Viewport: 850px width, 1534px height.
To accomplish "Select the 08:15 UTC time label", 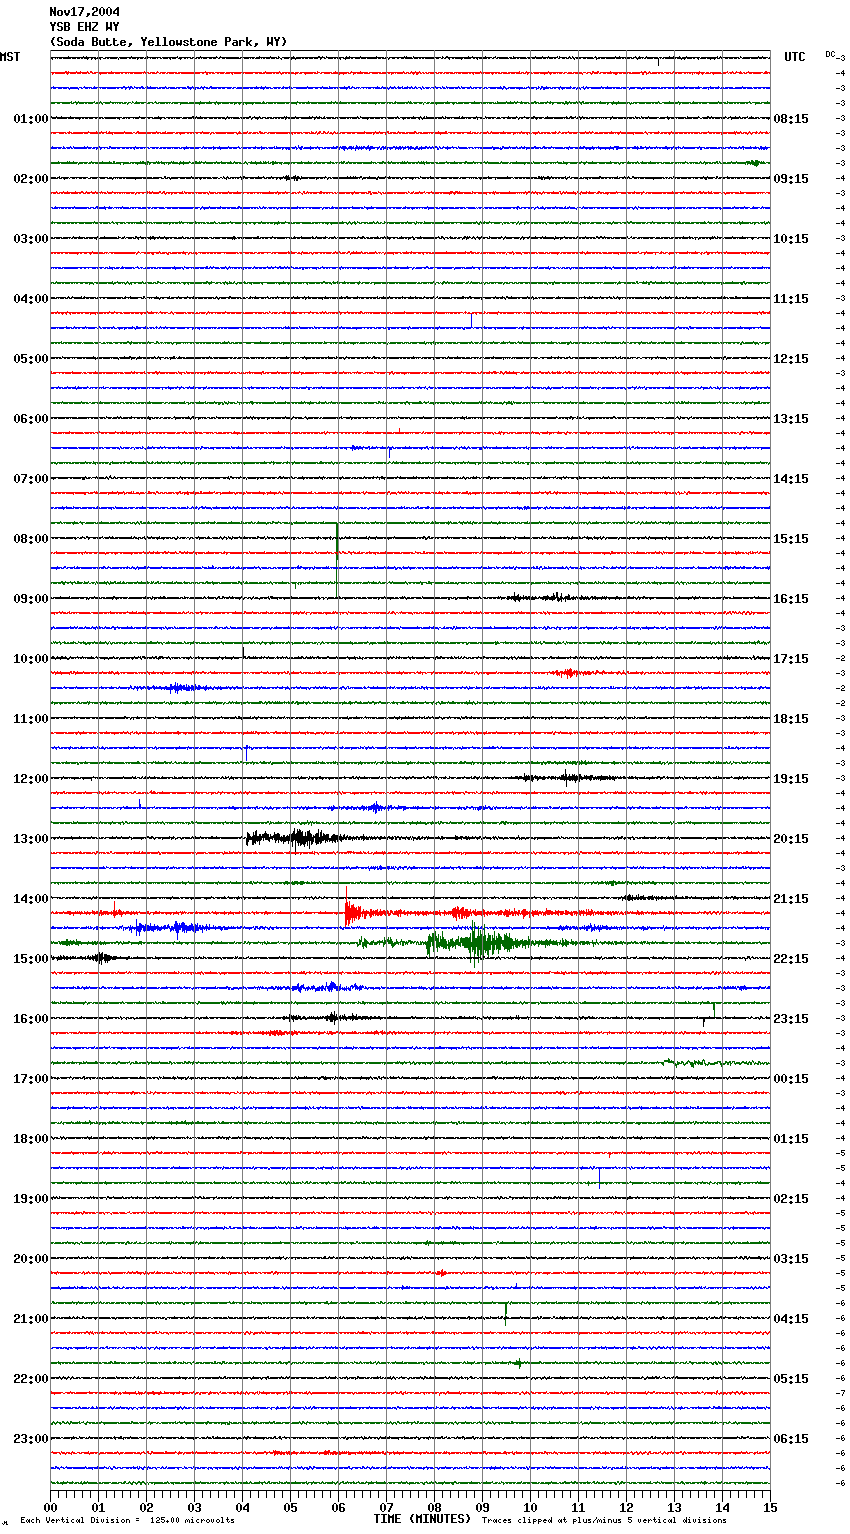I will pyautogui.click(x=791, y=119).
